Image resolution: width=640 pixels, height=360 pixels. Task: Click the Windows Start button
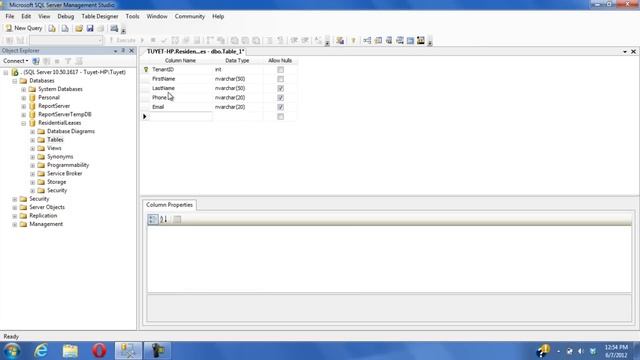[12, 351]
